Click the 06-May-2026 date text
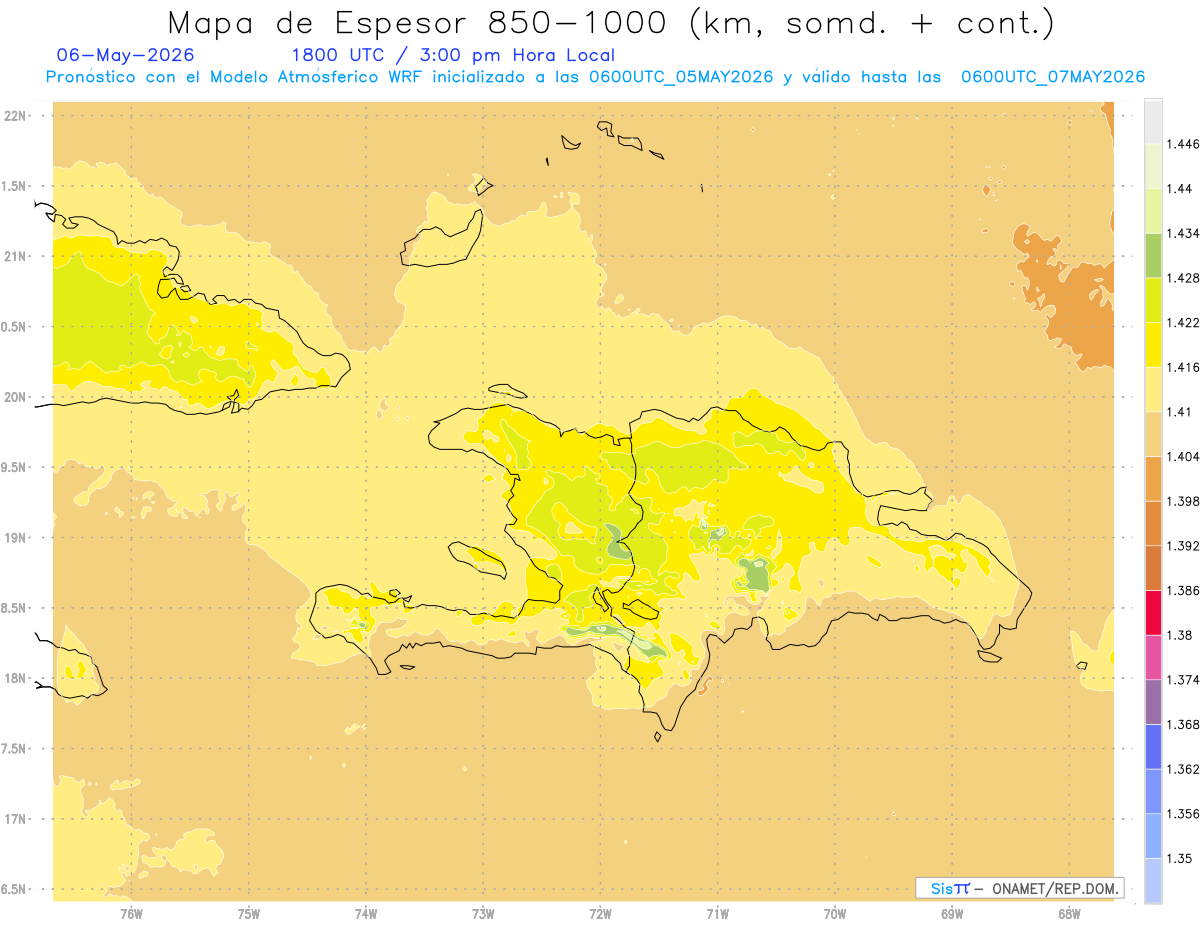 [x=126, y=55]
